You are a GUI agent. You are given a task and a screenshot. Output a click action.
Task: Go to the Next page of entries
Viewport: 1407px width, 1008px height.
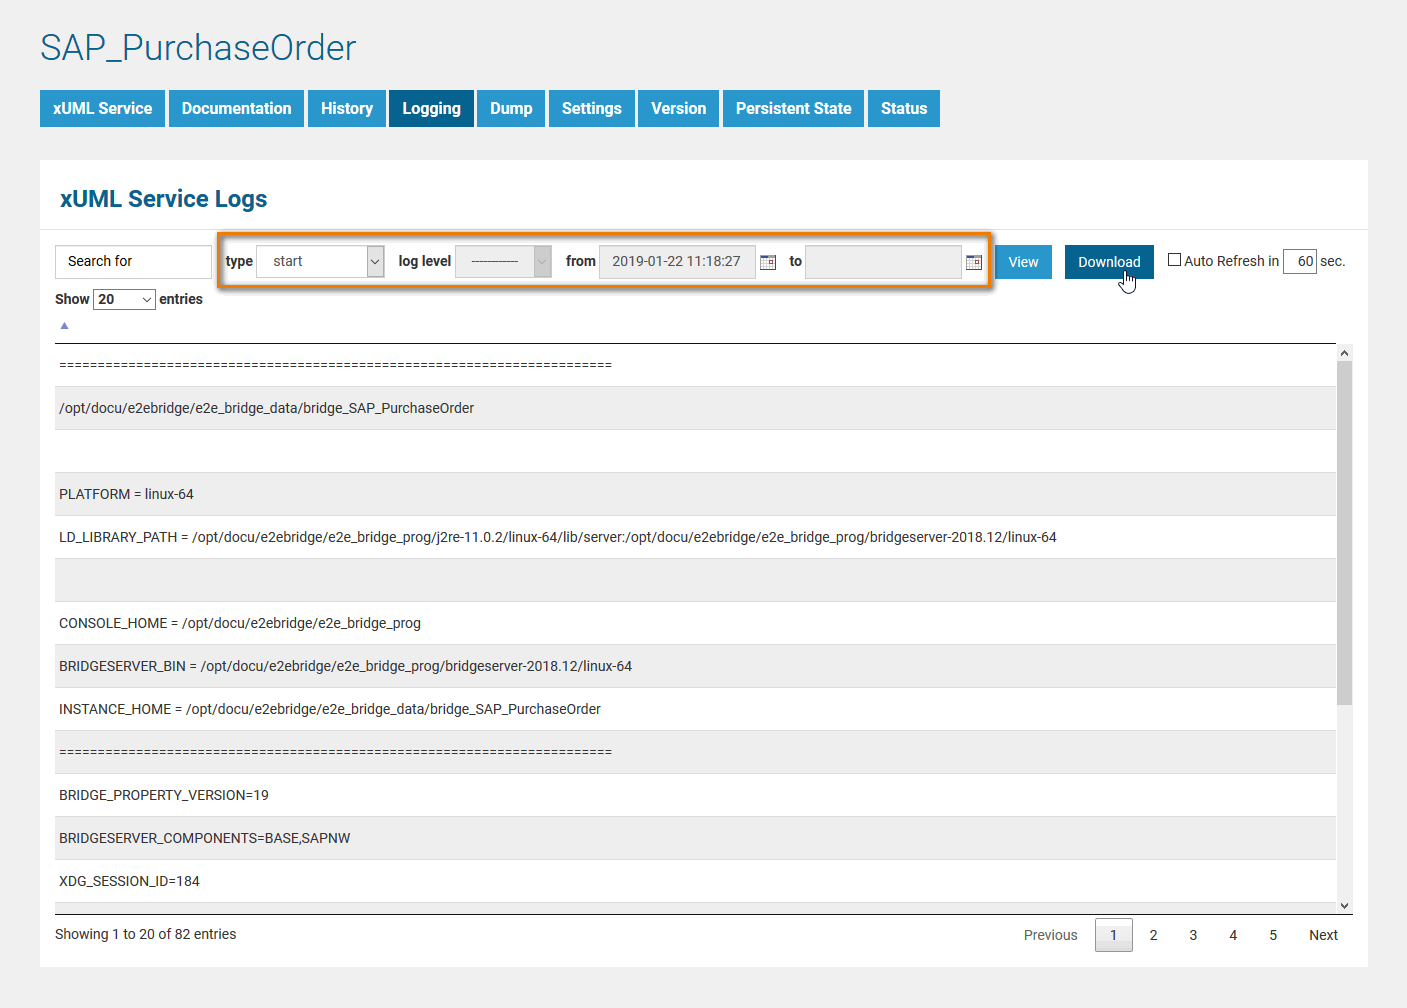pos(1322,935)
